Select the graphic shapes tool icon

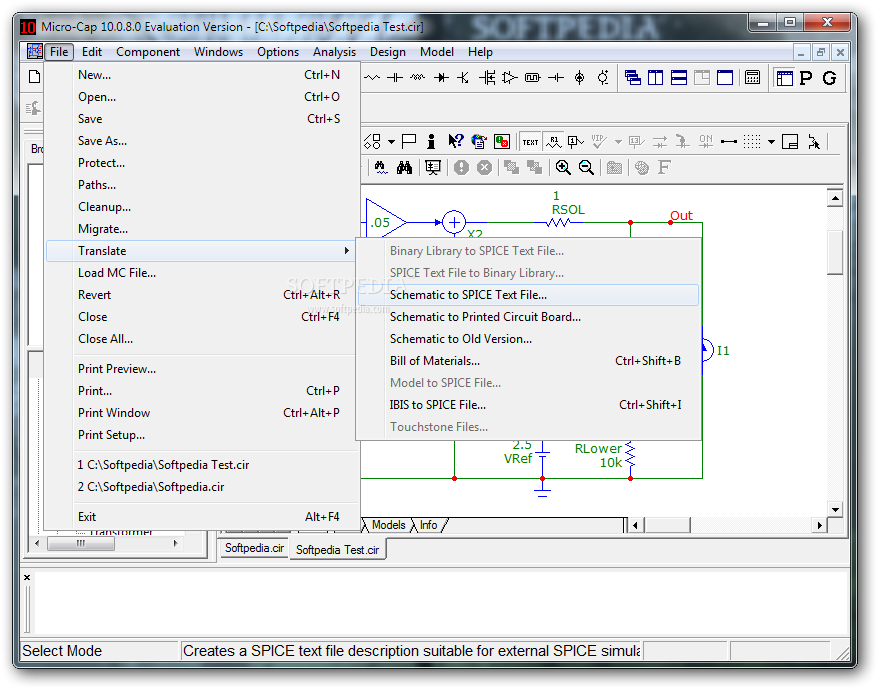click(x=372, y=141)
